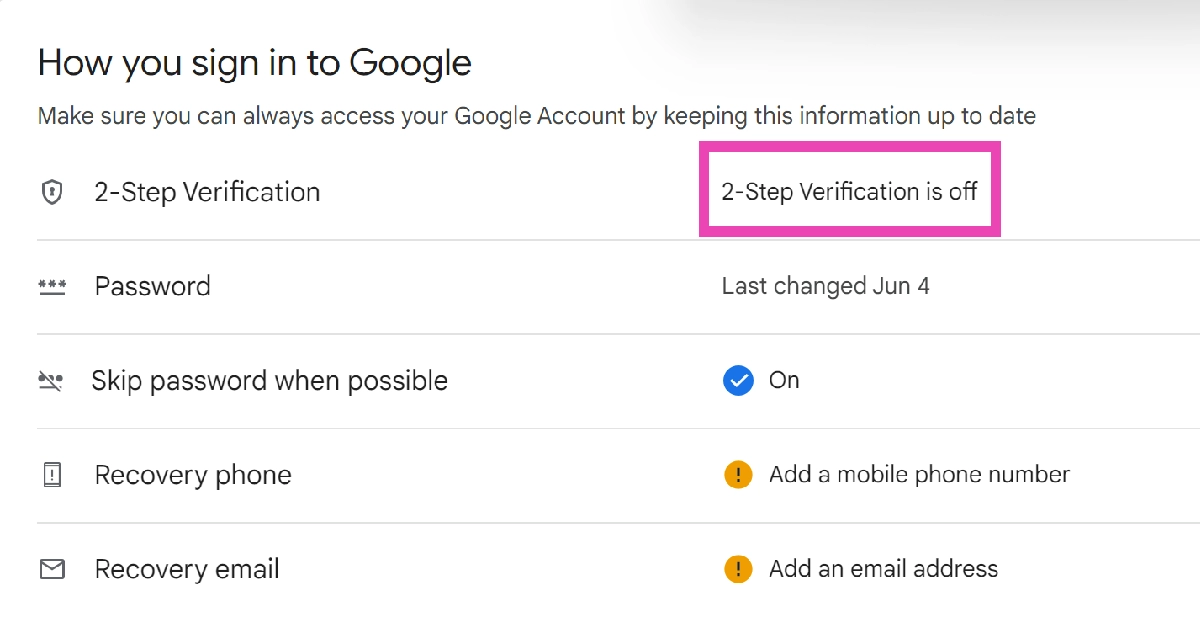The width and height of the screenshot is (1200, 628).
Task: Click the "On" status text
Action: coord(784,380)
